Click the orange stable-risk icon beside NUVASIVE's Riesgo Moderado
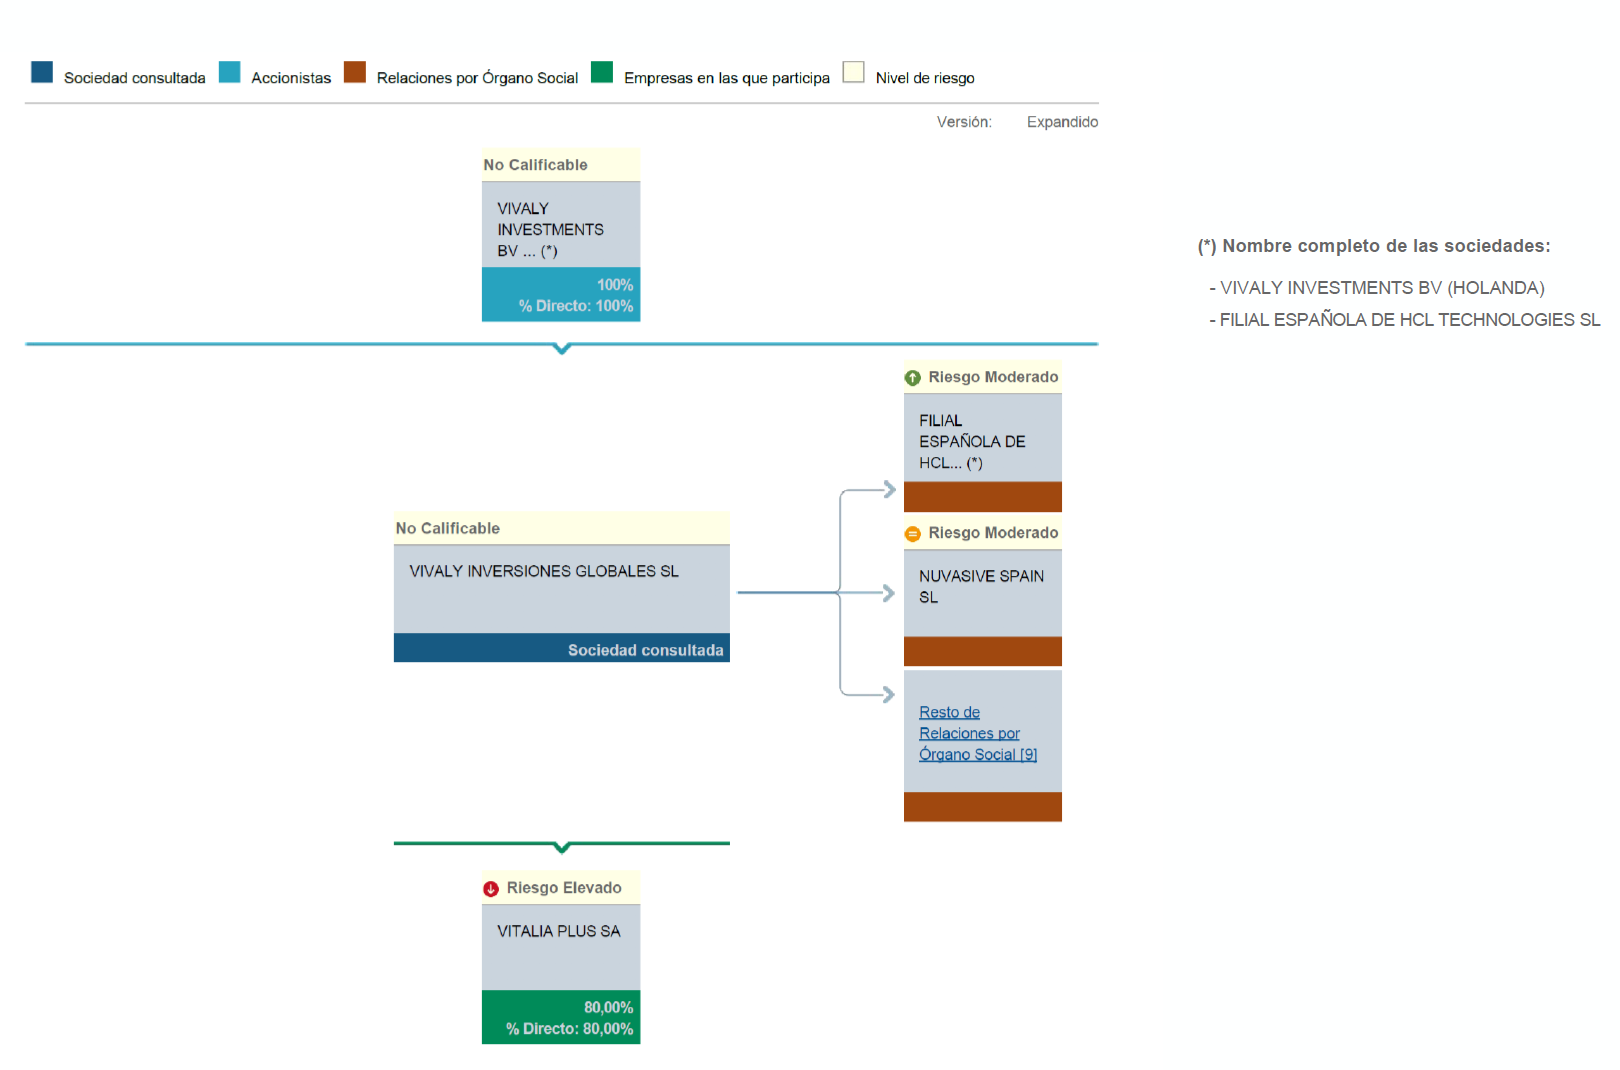This screenshot has width=1620, height=1070. coord(913,533)
